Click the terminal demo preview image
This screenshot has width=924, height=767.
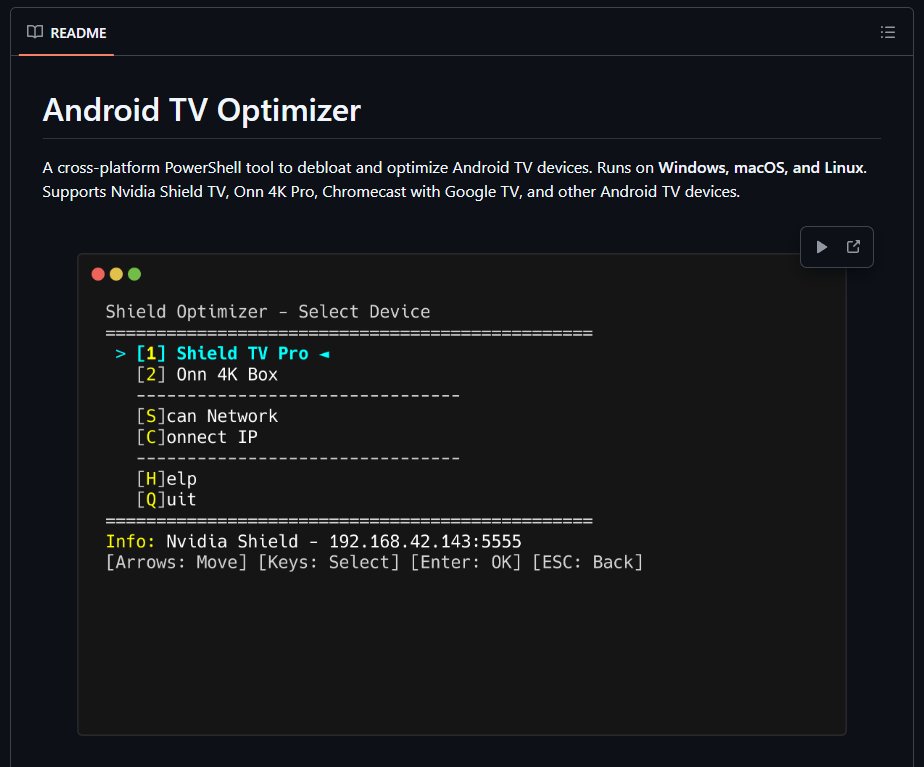[x=462, y=495]
